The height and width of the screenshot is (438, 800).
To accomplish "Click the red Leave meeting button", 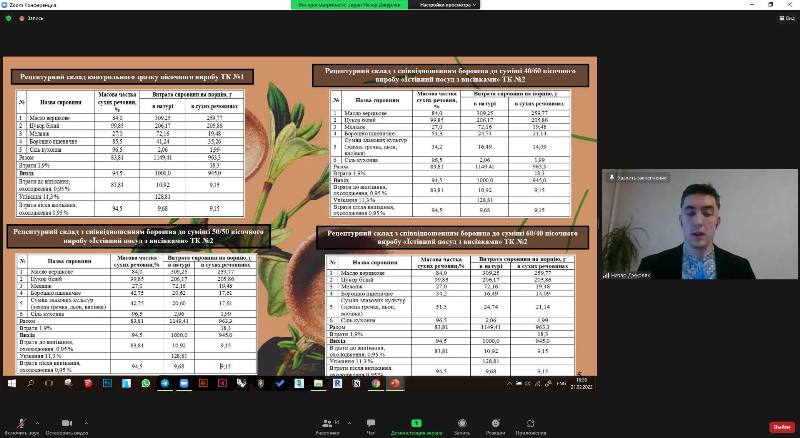I will 782,427.
